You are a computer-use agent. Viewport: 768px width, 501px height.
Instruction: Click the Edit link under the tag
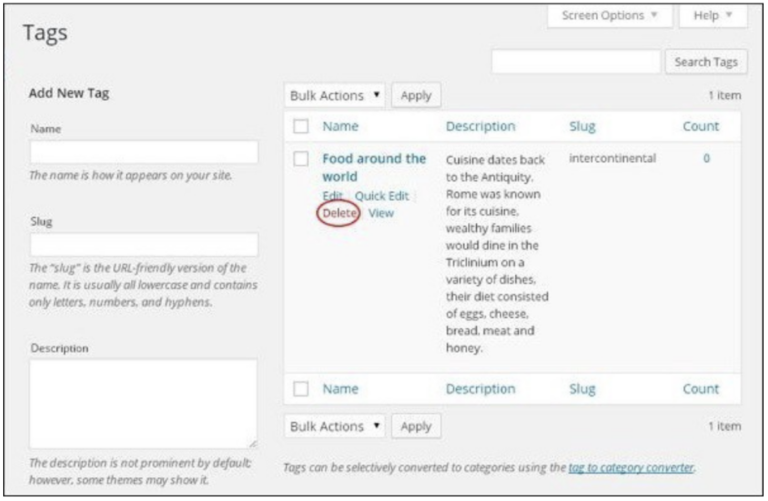point(332,196)
